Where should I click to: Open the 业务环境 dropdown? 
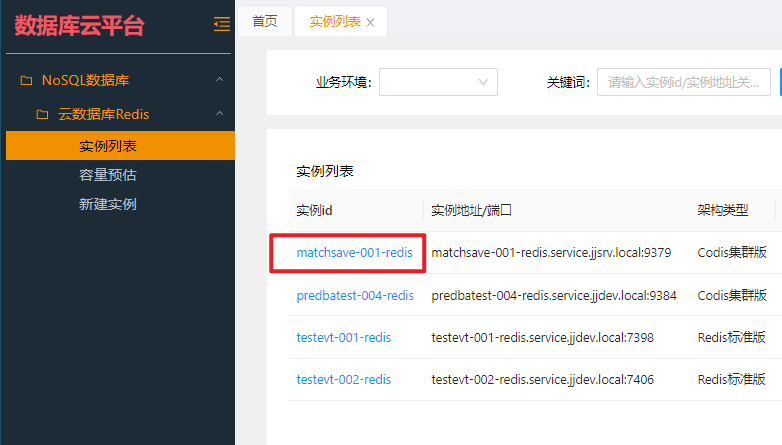(x=438, y=82)
